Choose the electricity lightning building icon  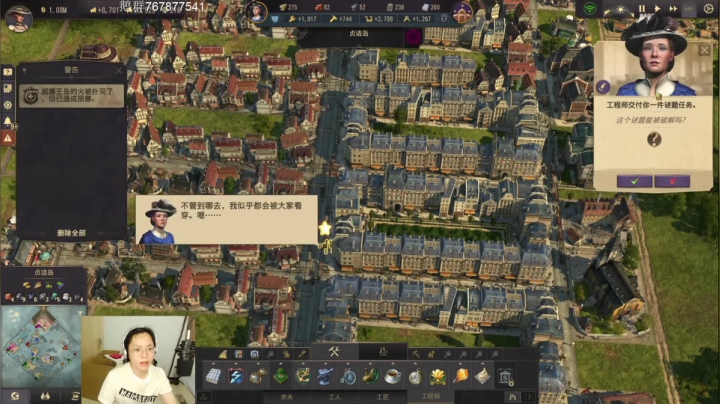coord(236,376)
